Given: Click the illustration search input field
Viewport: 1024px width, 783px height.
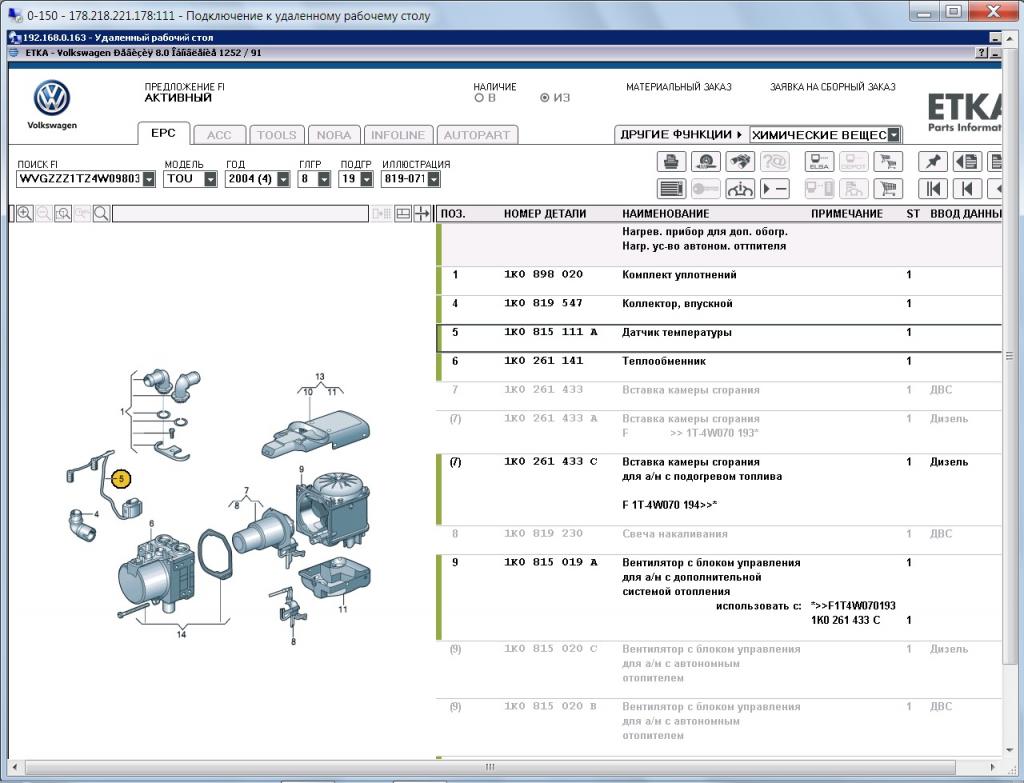Looking at the screenshot, I should pyautogui.click(x=240, y=214).
